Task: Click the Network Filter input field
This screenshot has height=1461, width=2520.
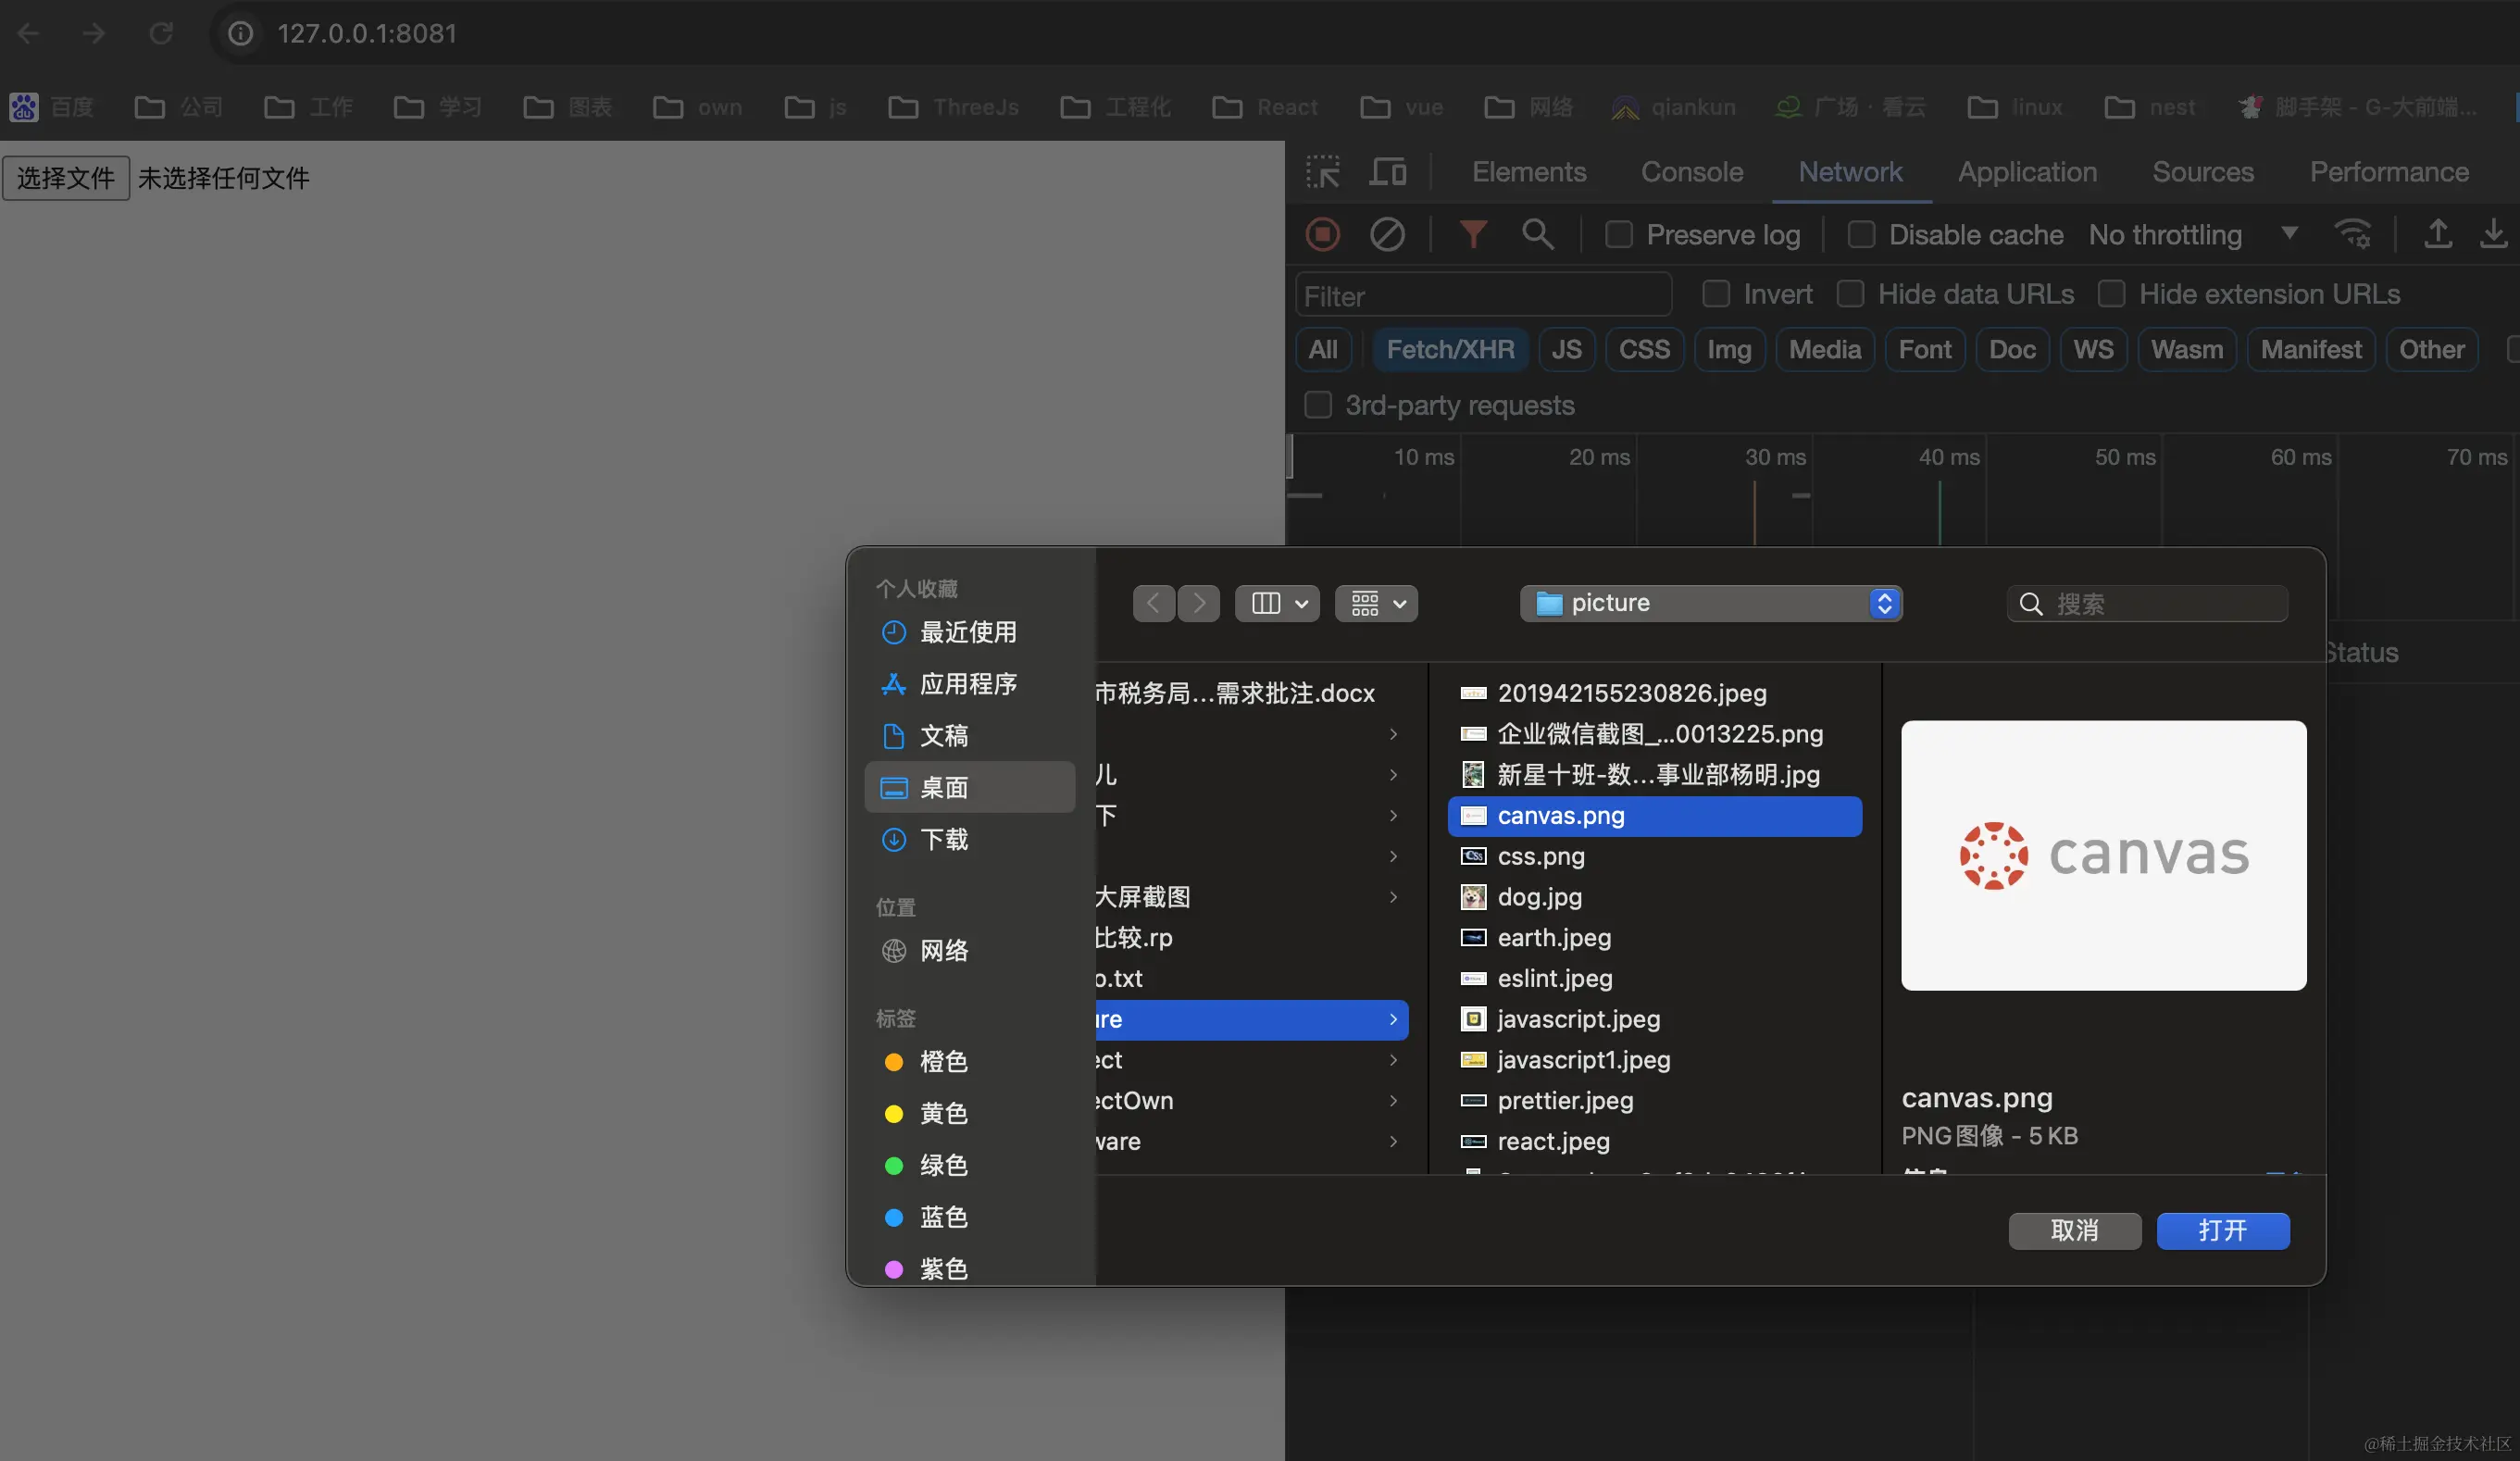Action: tap(1483, 296)
